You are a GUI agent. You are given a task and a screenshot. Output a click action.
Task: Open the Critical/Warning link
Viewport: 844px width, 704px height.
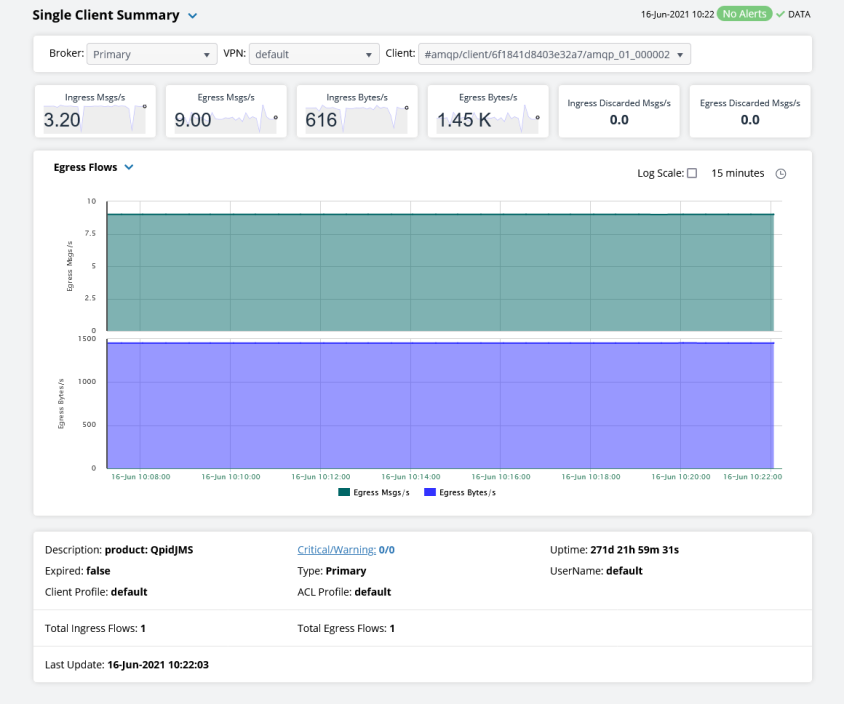[x=336, y=549]
